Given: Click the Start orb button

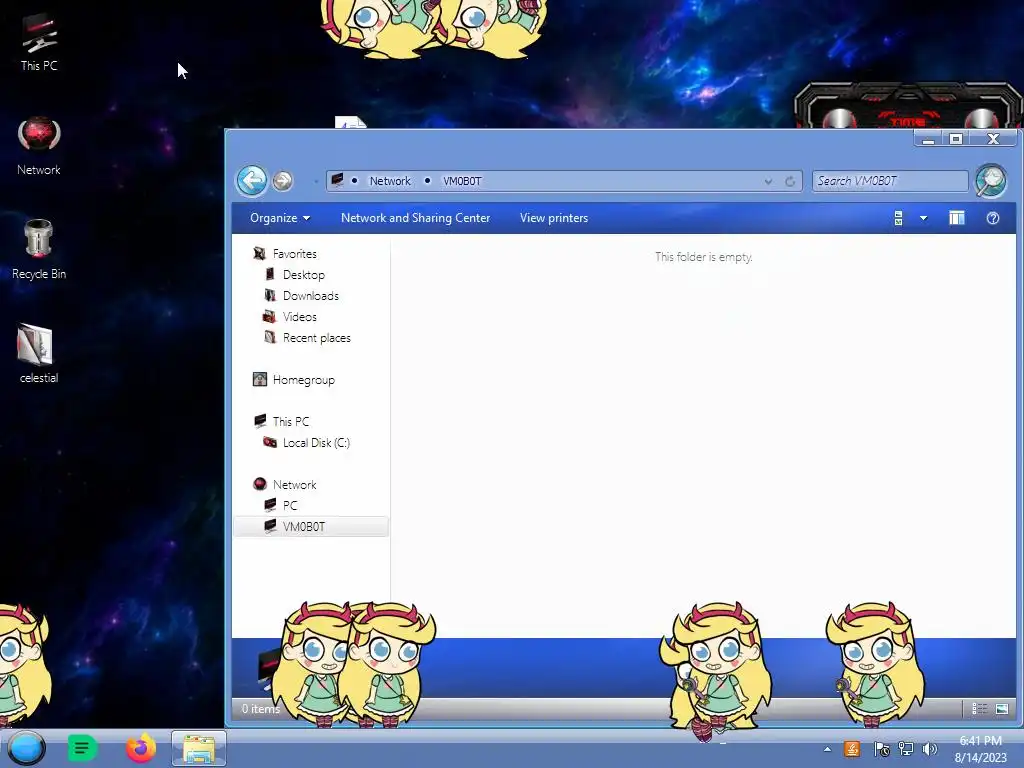Looking at the screenshot, I should [x=27, y=748].
